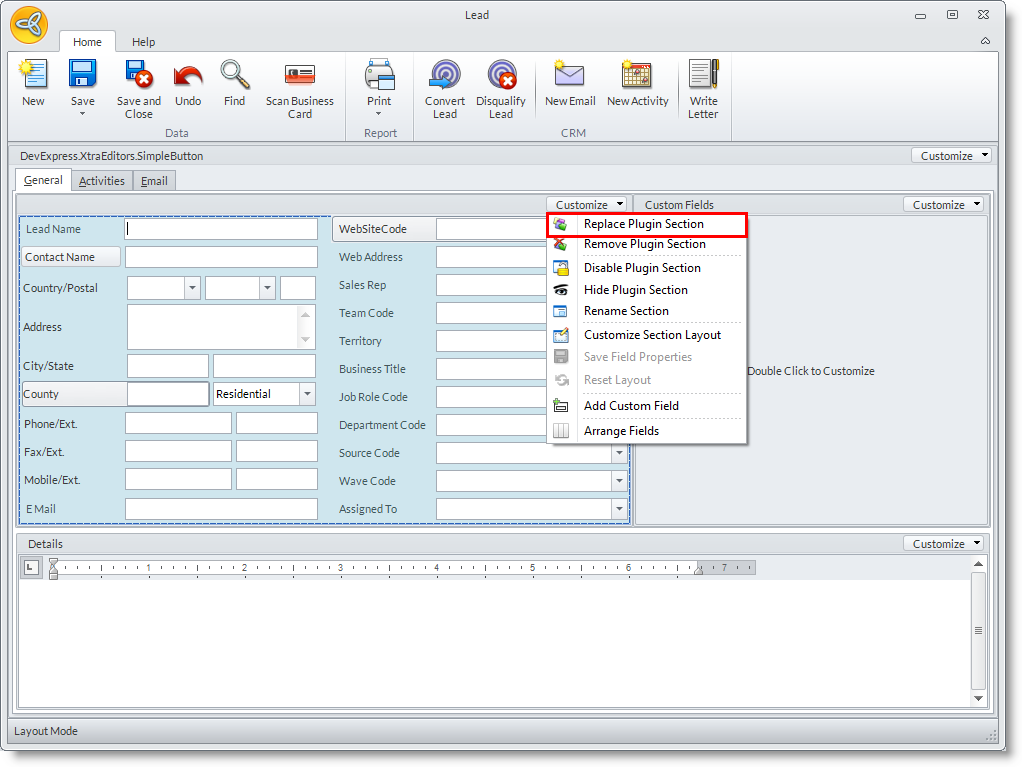
Task: Click the Lead Name input field
Action: point(221,229)
